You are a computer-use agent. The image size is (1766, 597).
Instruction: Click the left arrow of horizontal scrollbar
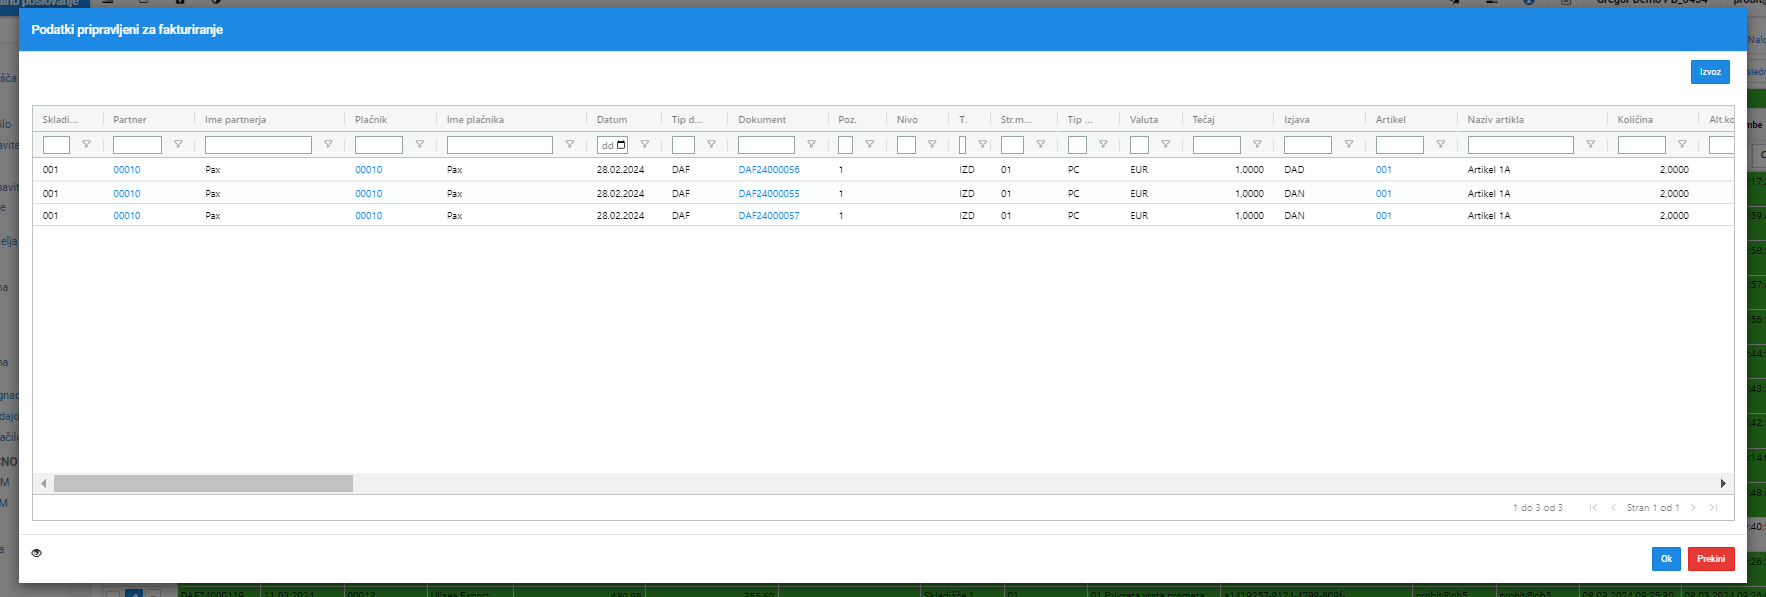[43, 484]
